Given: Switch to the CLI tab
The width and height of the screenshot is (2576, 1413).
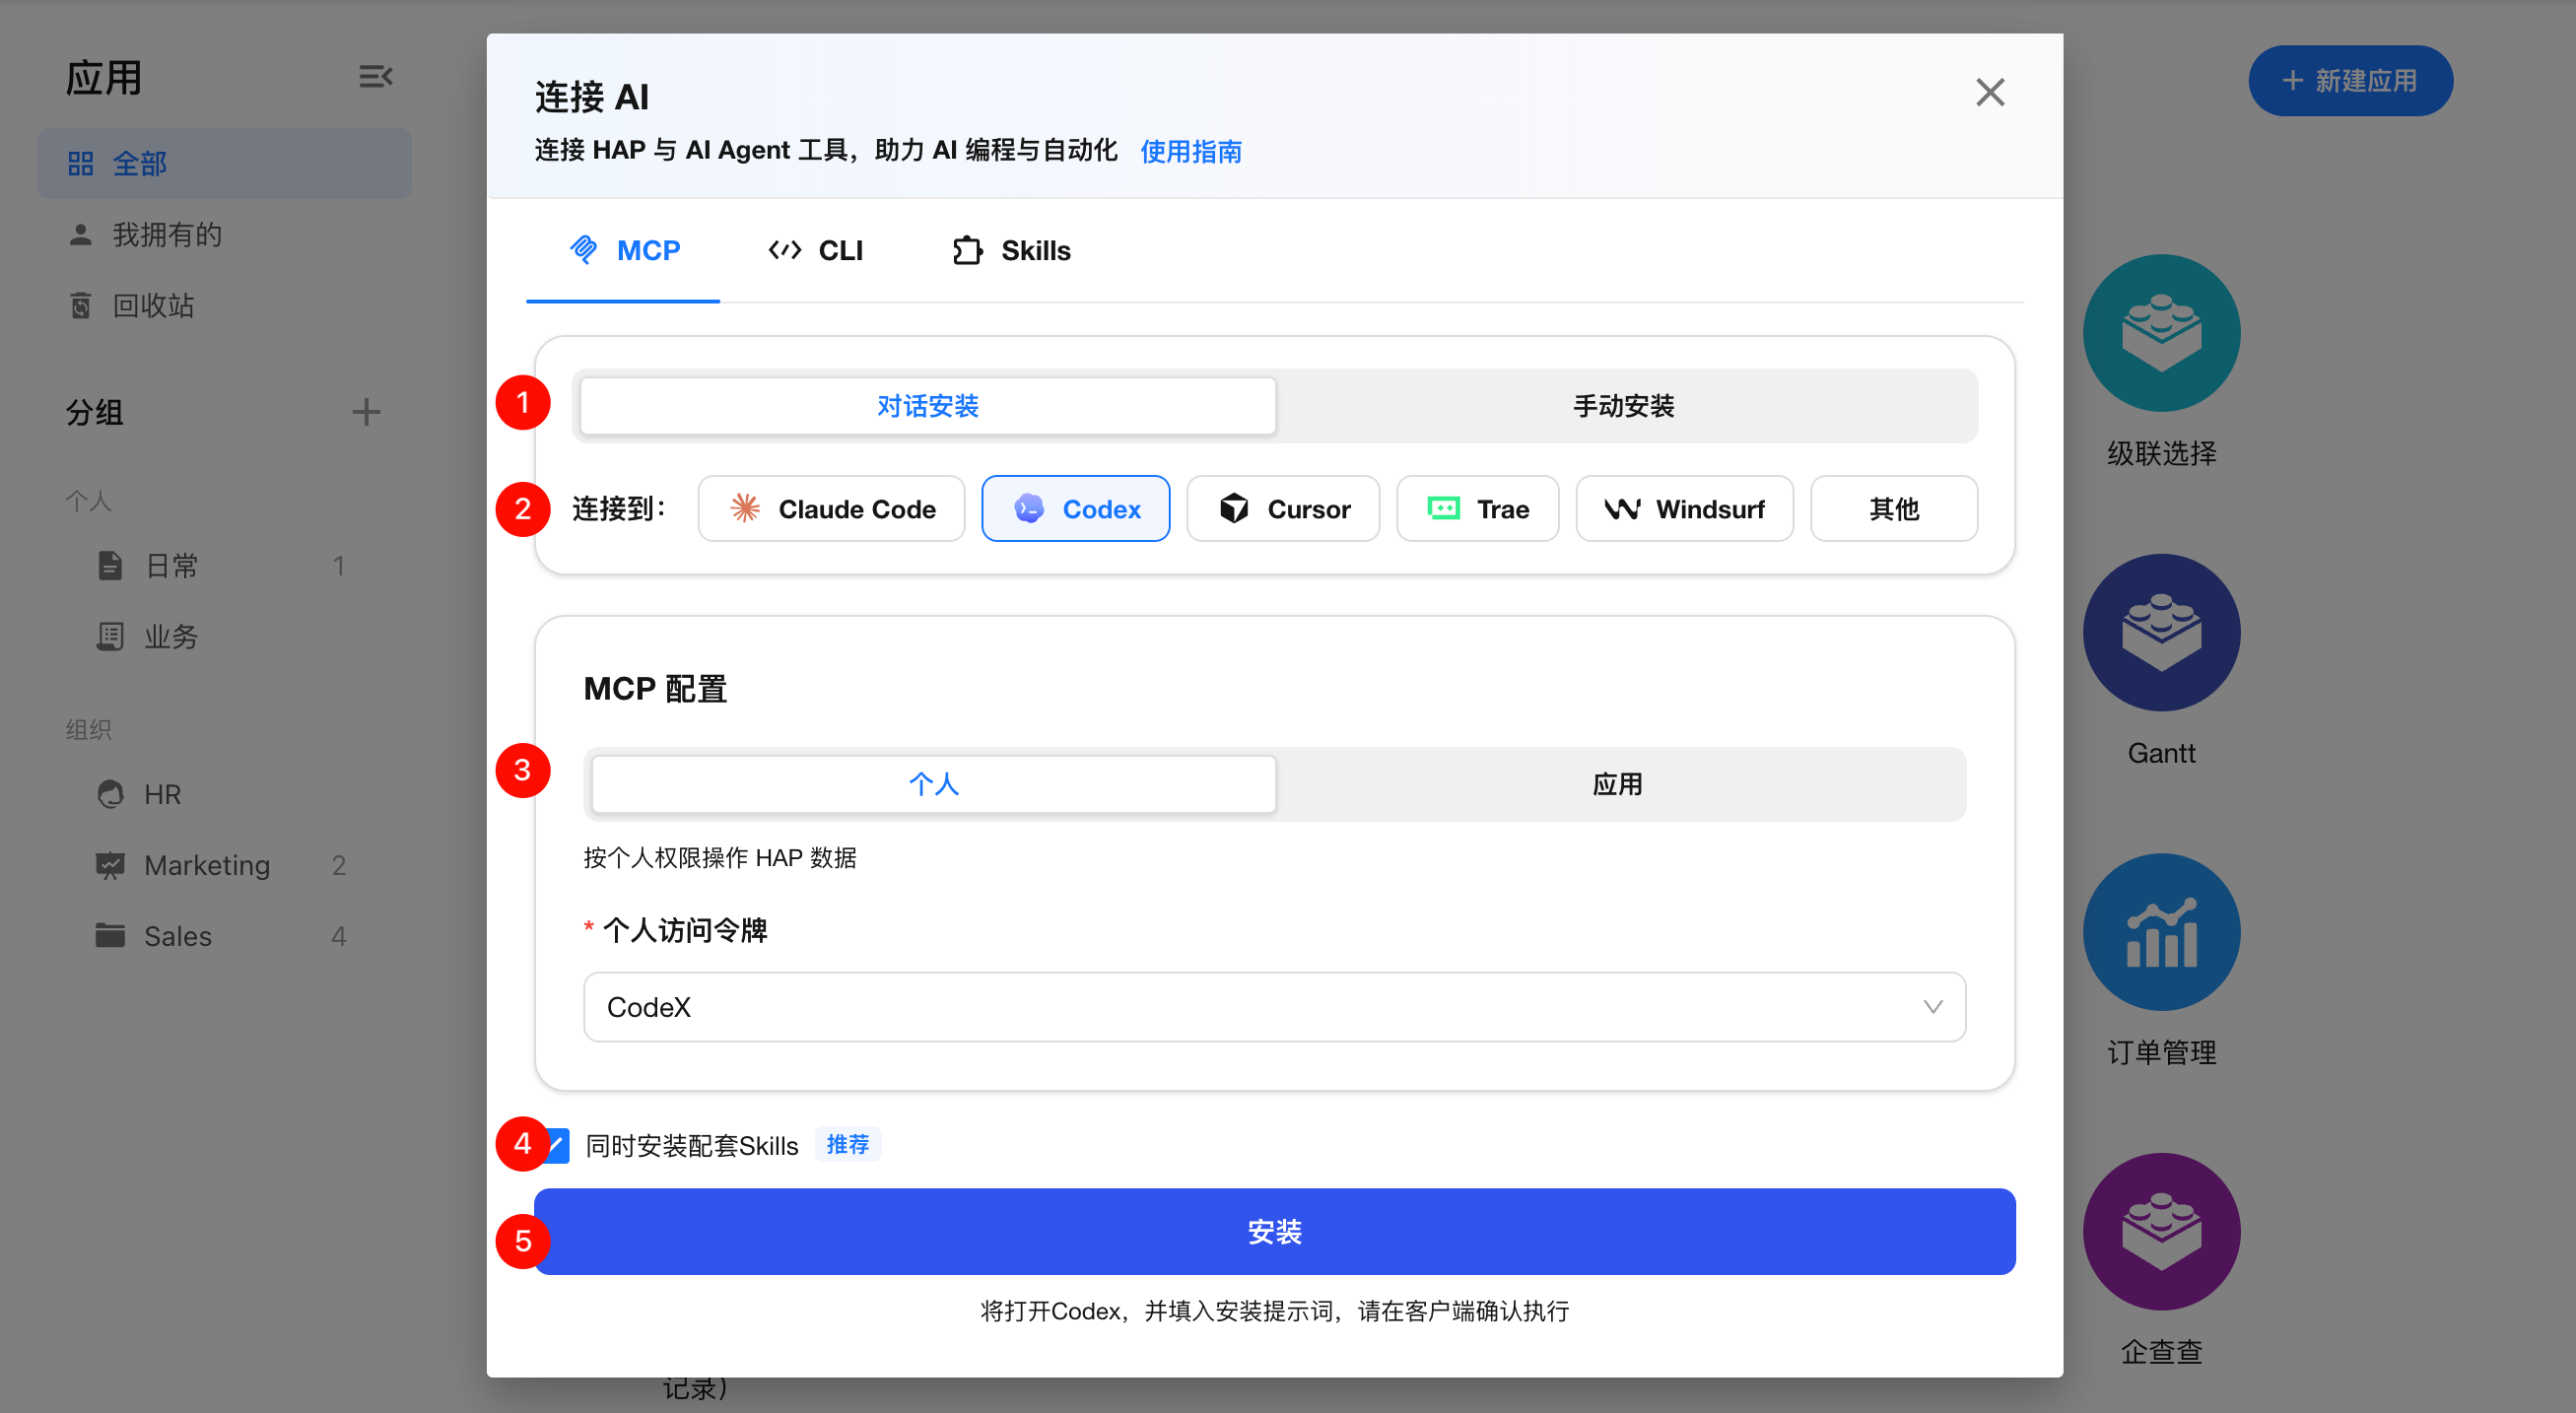Looking at the screenshot, I should click(x=816, y=250).
